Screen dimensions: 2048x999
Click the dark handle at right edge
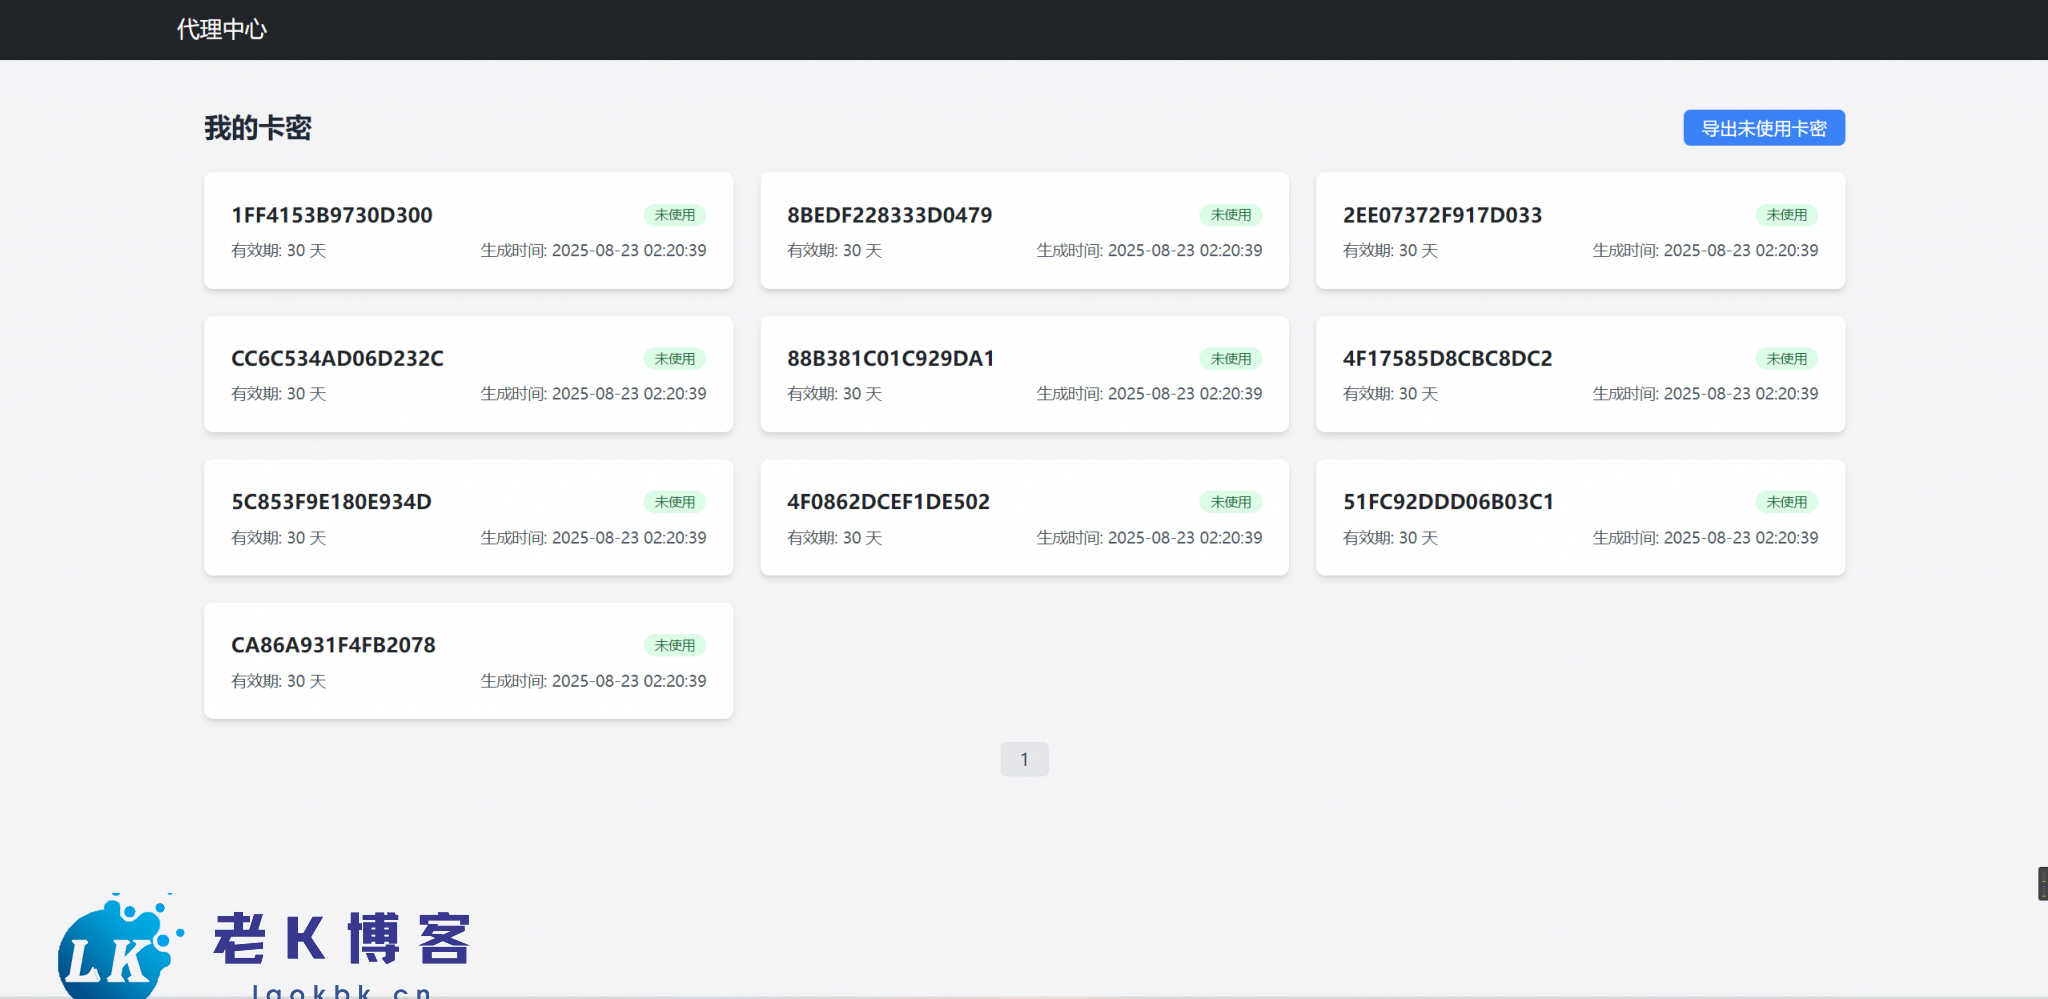tap(2042, 884)
